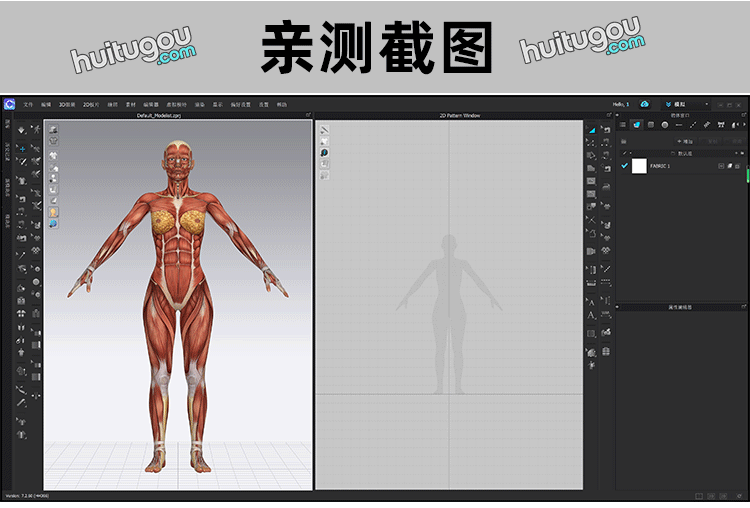The height and width of the screenshot is (508, 750).
Task: Click the top icon in 2D window's vertical toolbar
Action: click(x=324, y=130)
